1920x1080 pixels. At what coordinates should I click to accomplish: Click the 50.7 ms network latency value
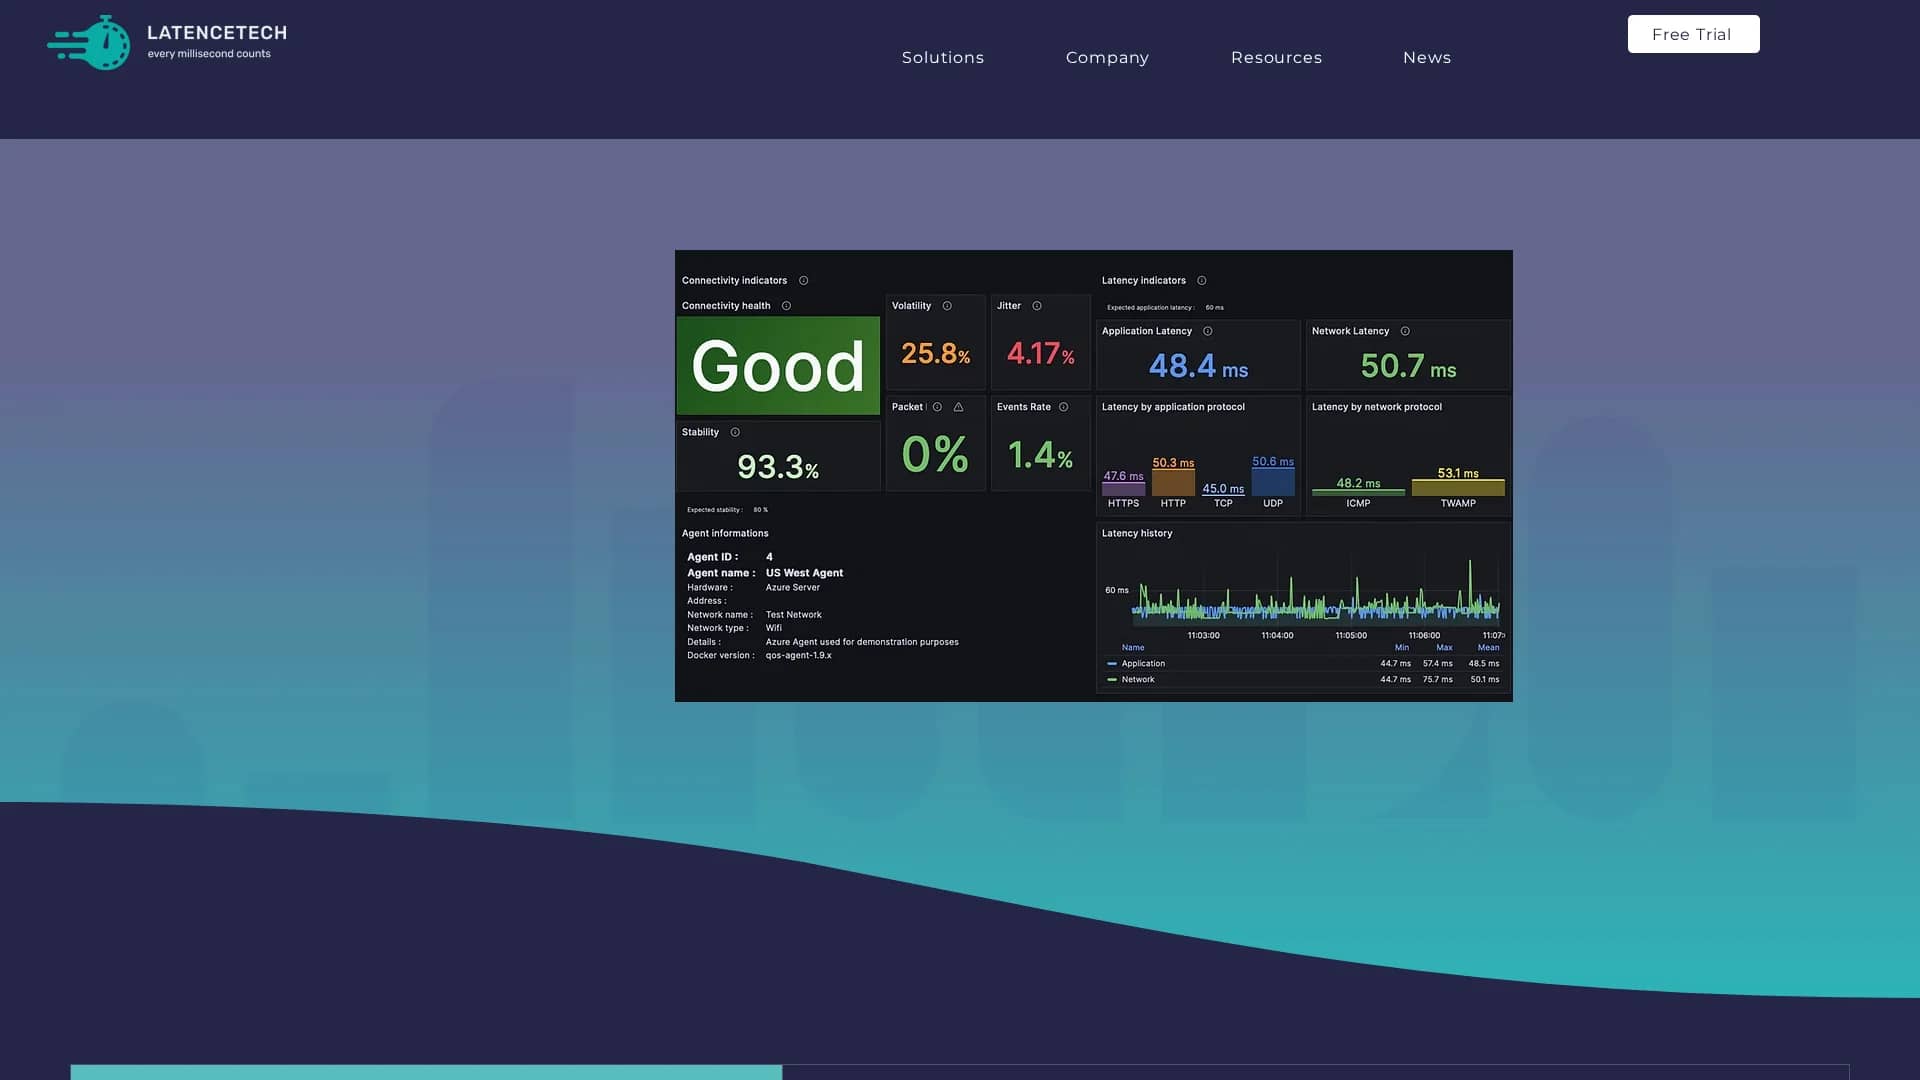click(1408, 367)
